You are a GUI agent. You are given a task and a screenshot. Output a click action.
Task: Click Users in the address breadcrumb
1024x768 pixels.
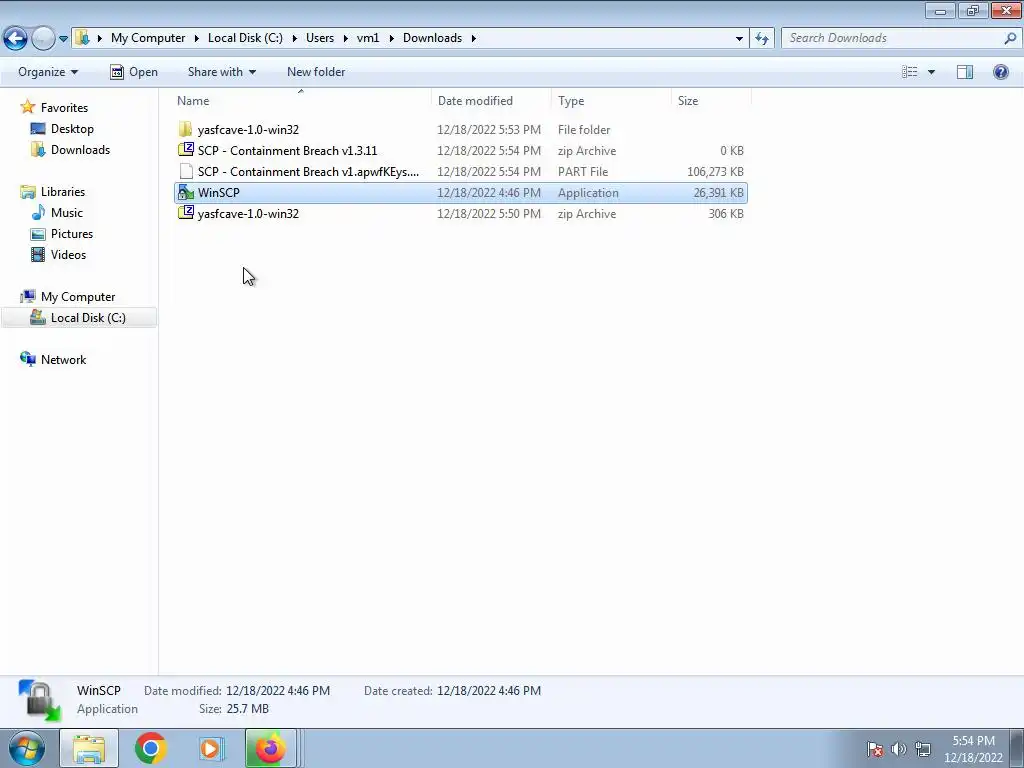click(320, 38)
